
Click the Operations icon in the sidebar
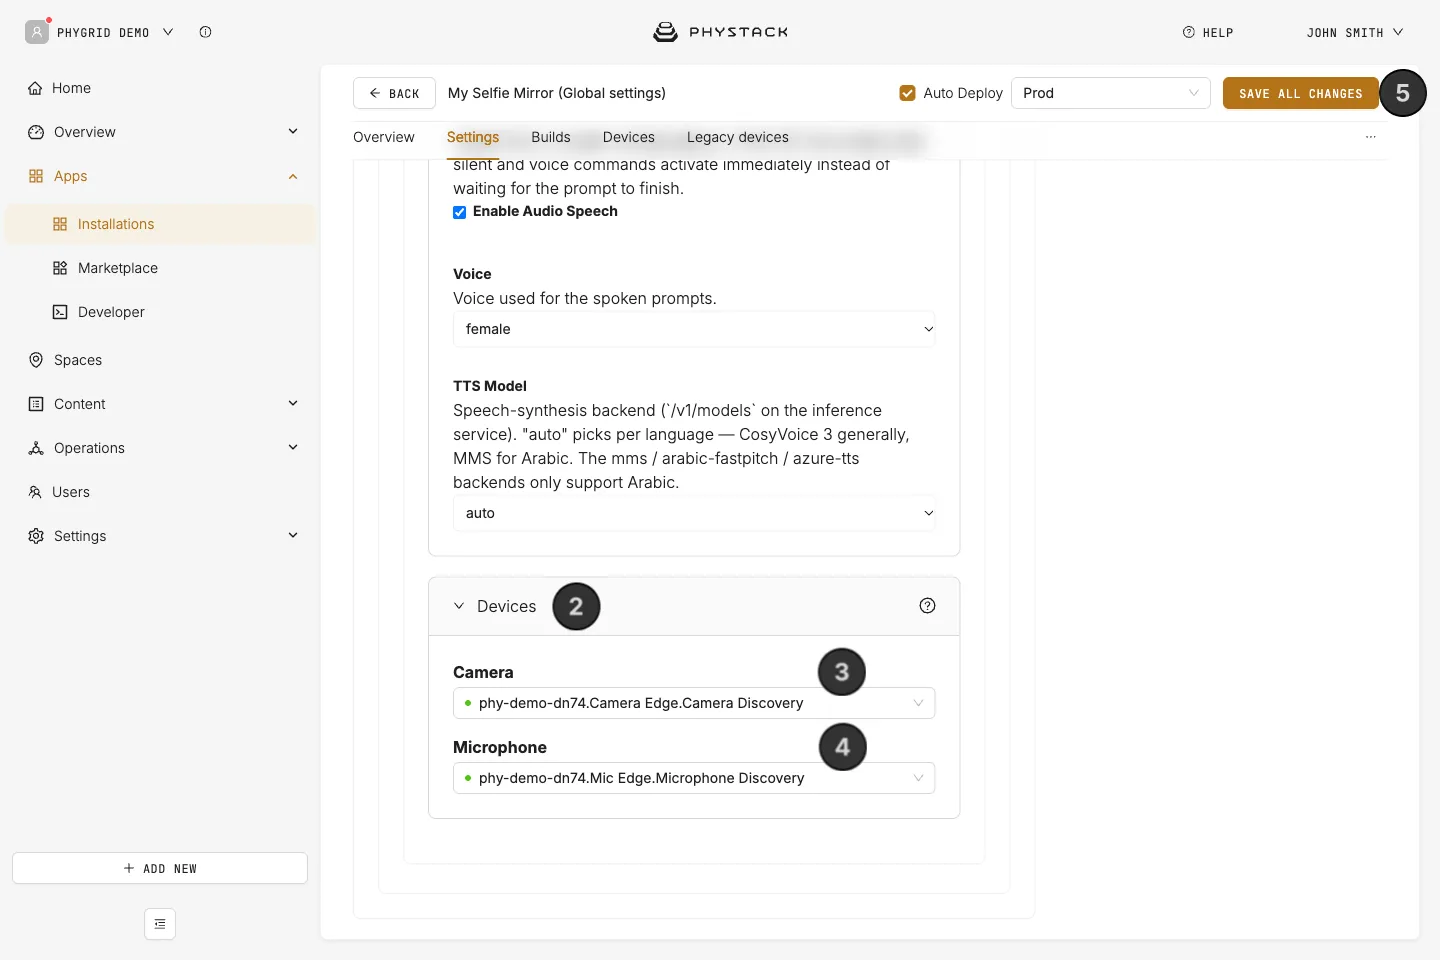36,448
